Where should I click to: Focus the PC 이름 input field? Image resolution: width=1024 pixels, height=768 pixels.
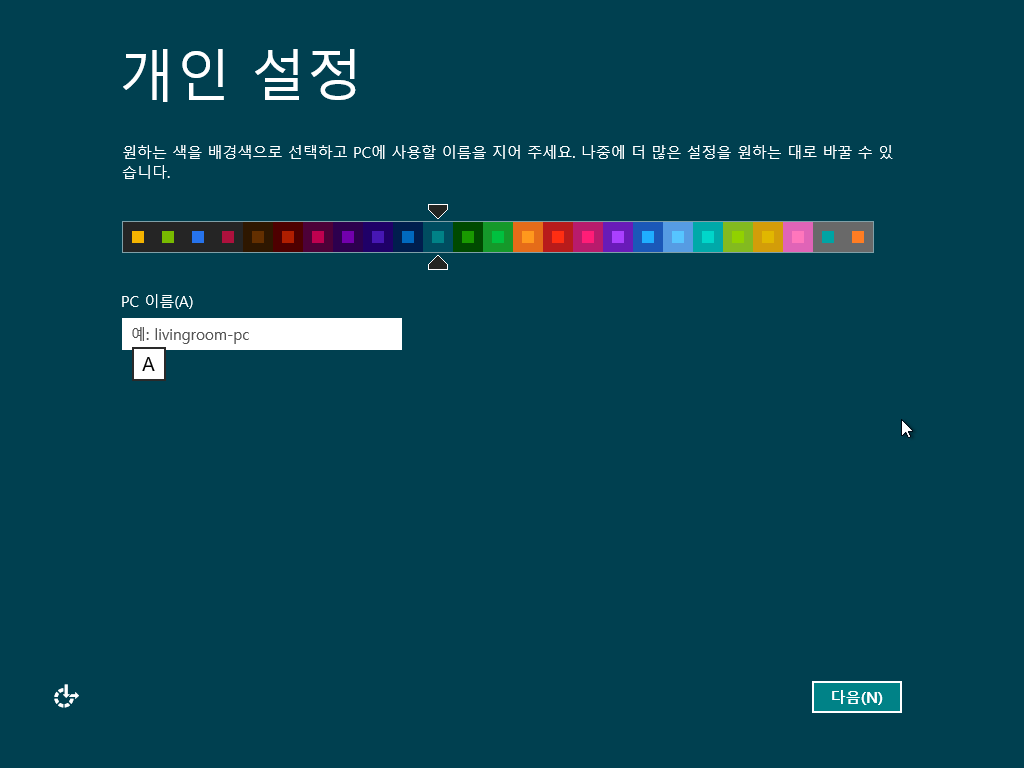[x=262, y=334]
